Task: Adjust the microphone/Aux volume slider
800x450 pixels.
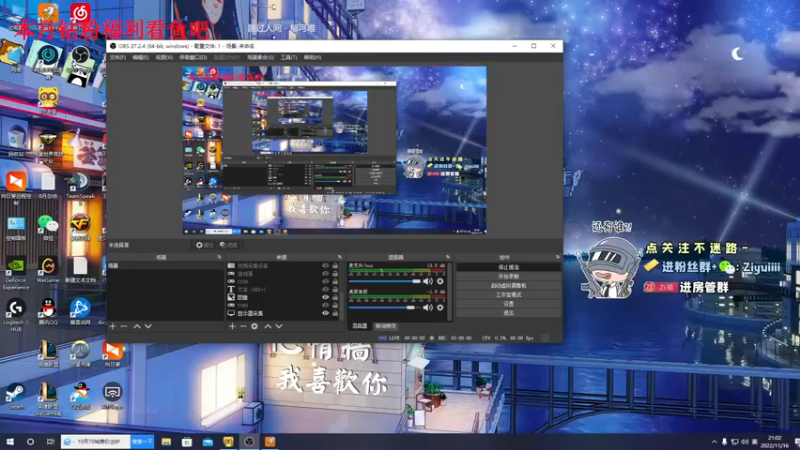Action: click(384, 281)
